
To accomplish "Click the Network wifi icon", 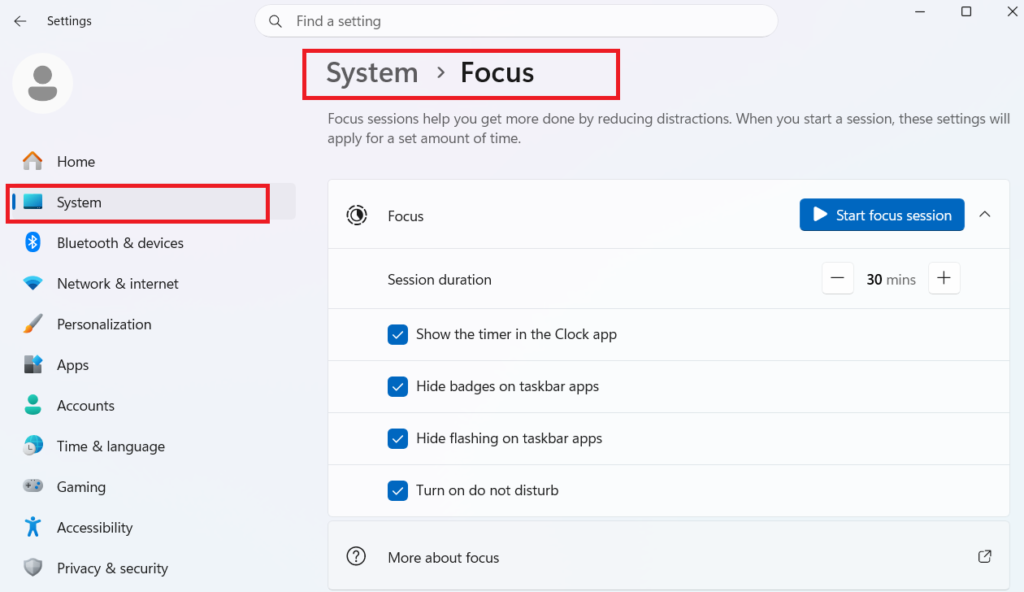I will click(33, 283).
